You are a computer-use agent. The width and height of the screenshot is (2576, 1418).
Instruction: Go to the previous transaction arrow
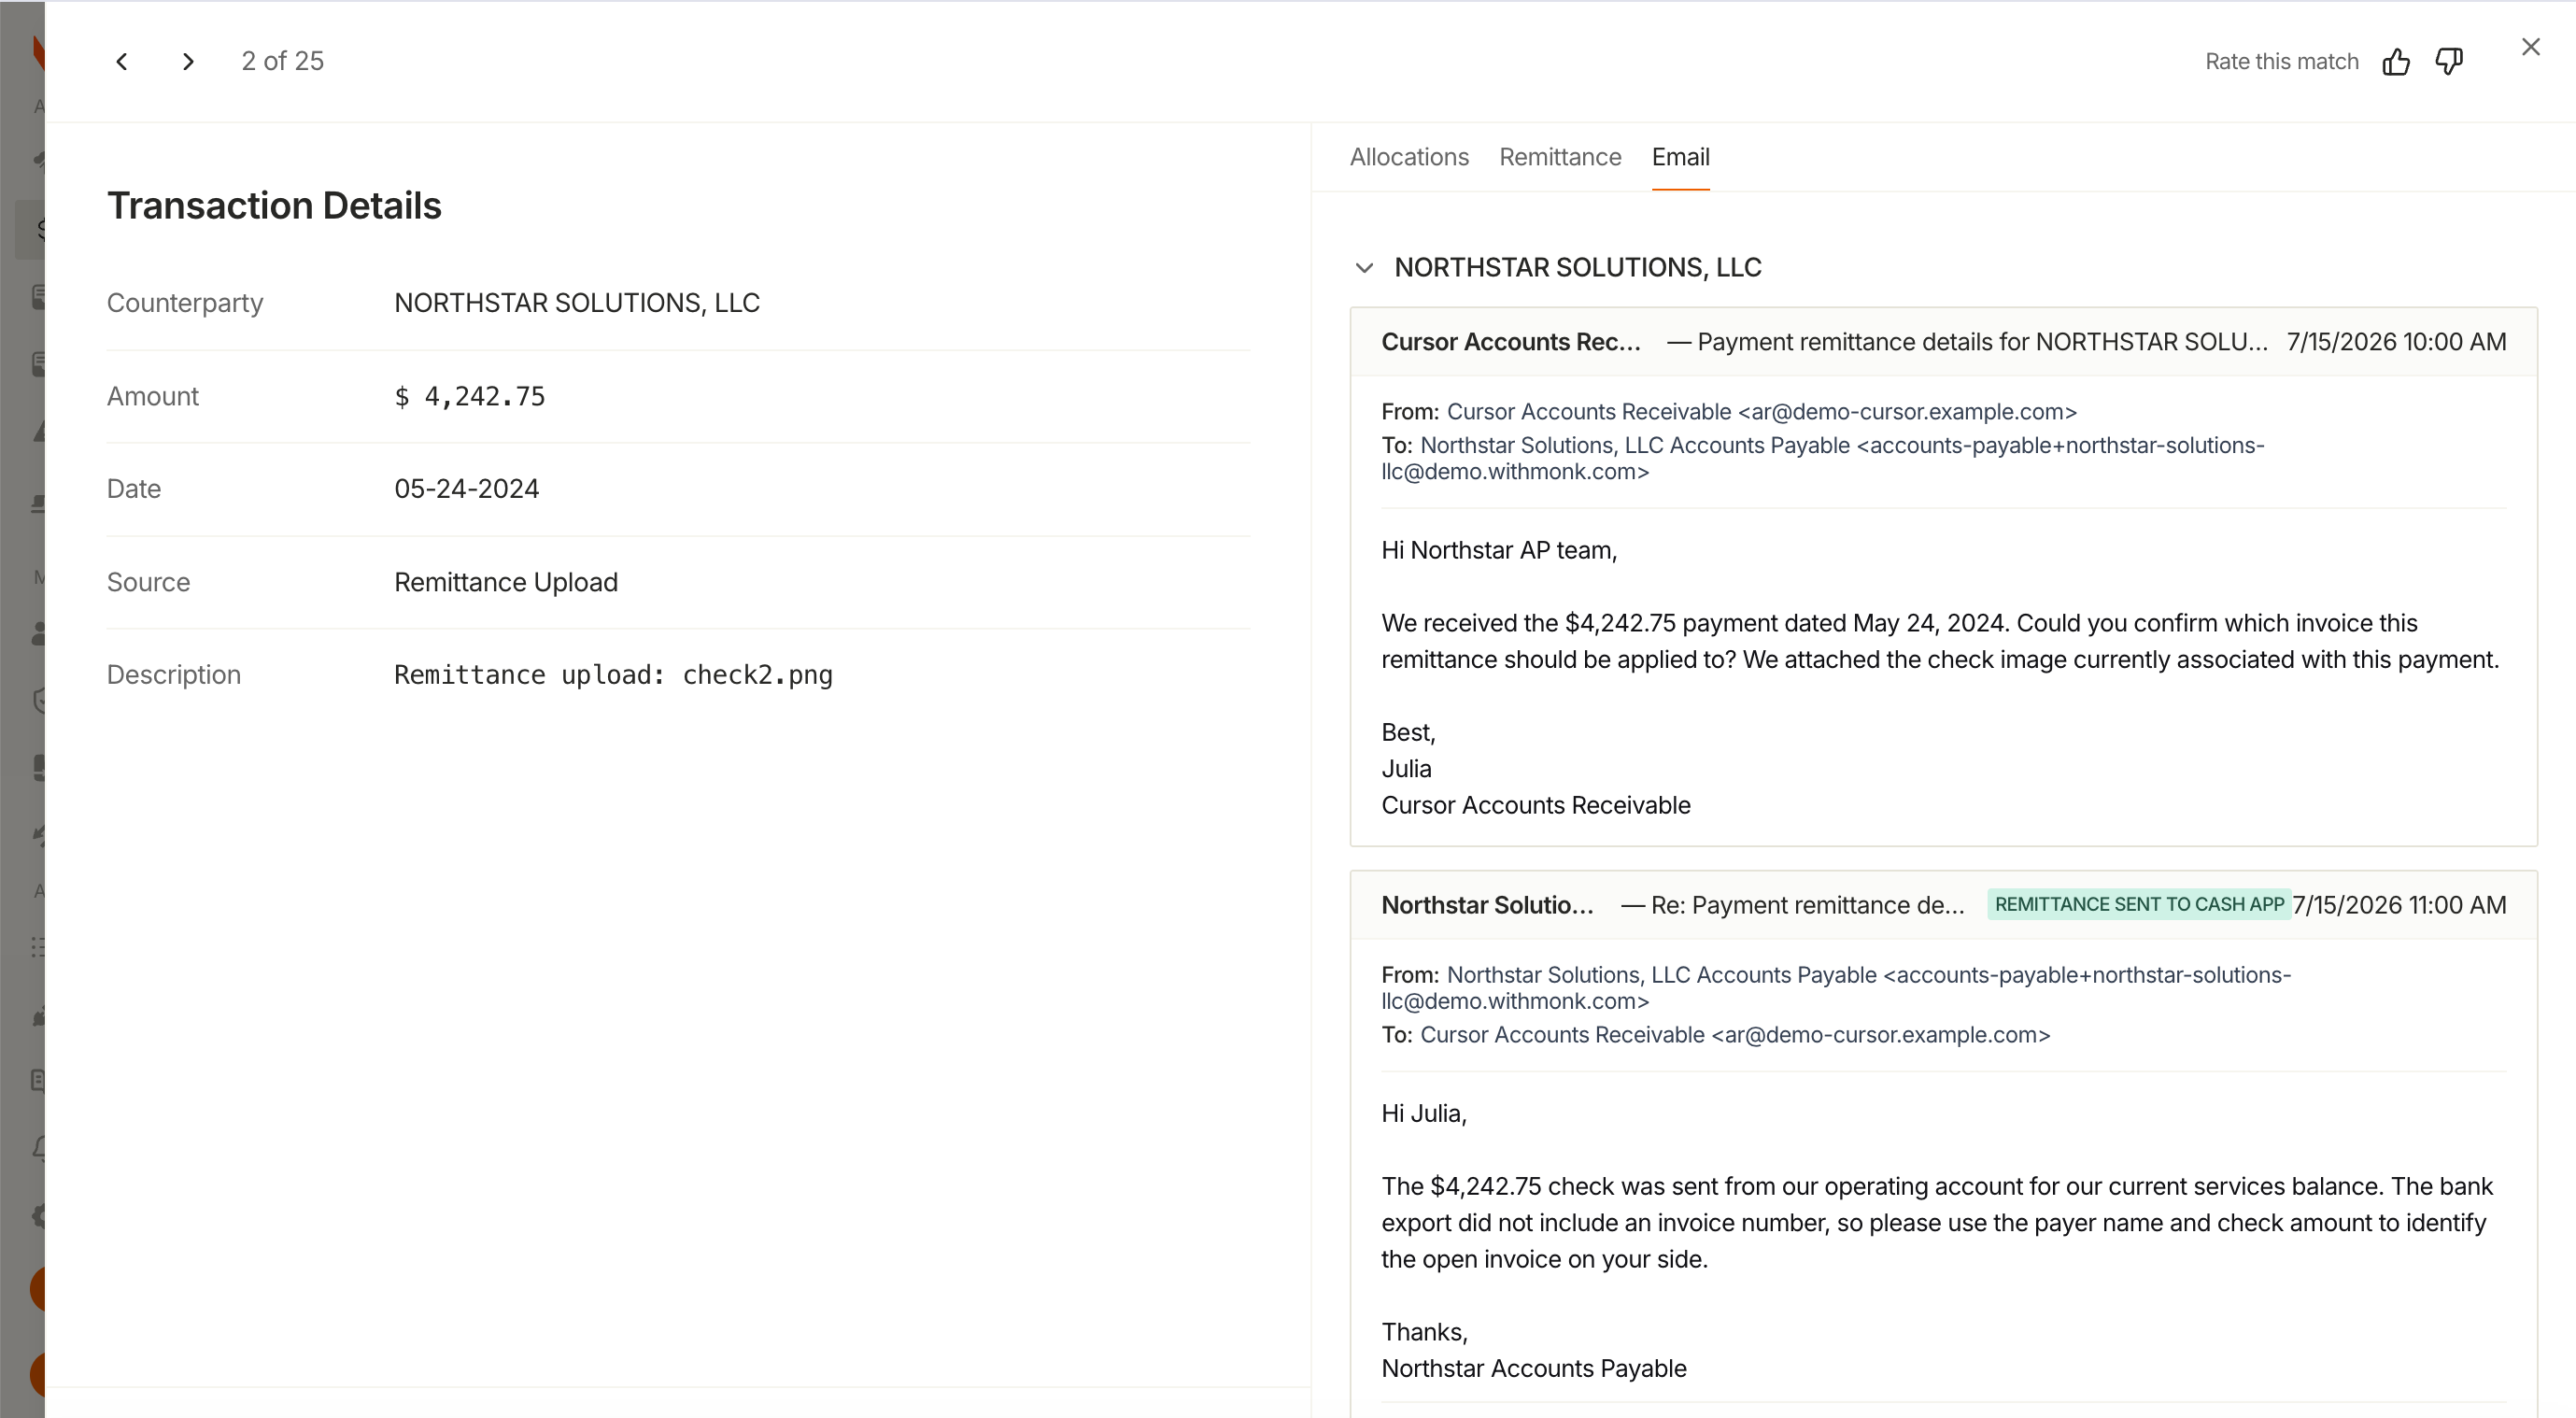122,62
